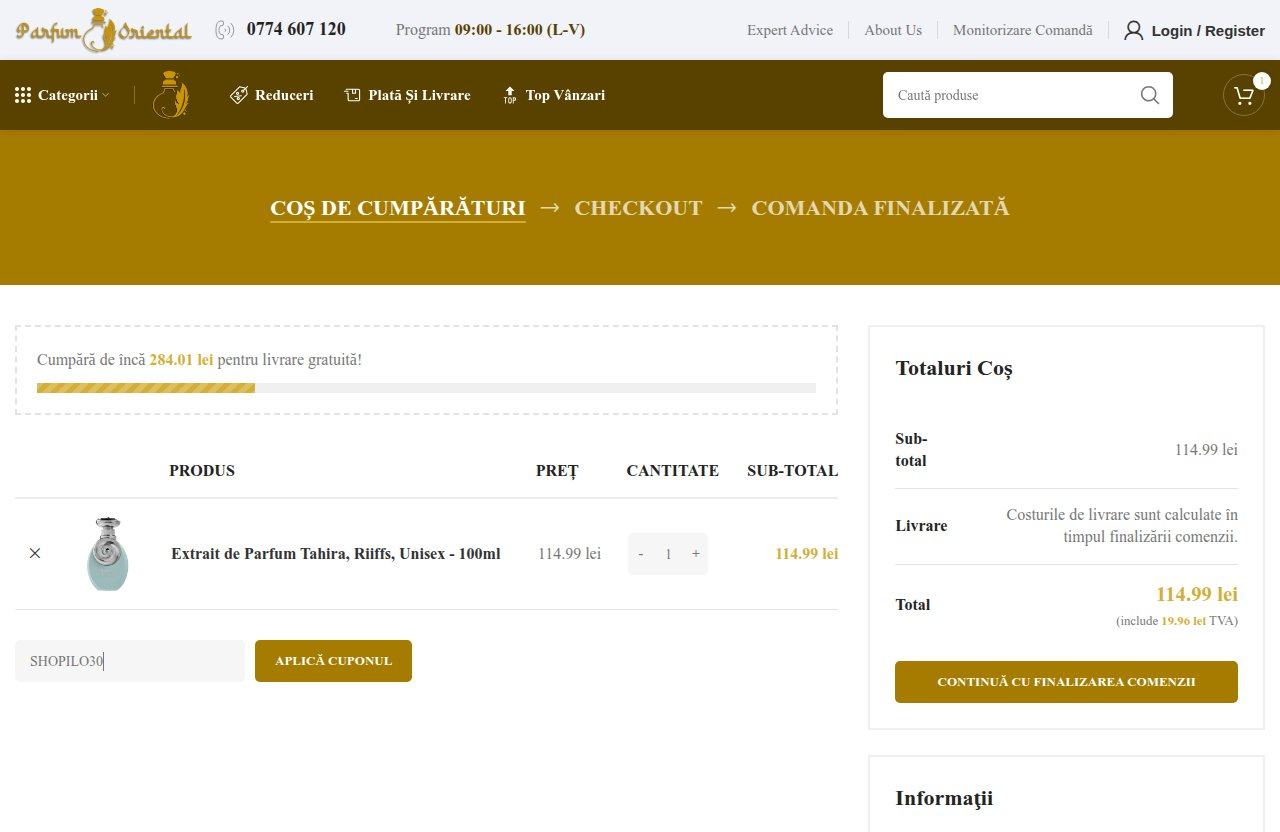Call phone number 0774 607 120
The height and width of the screenshot is (832, 1280).
coord(296,29)
